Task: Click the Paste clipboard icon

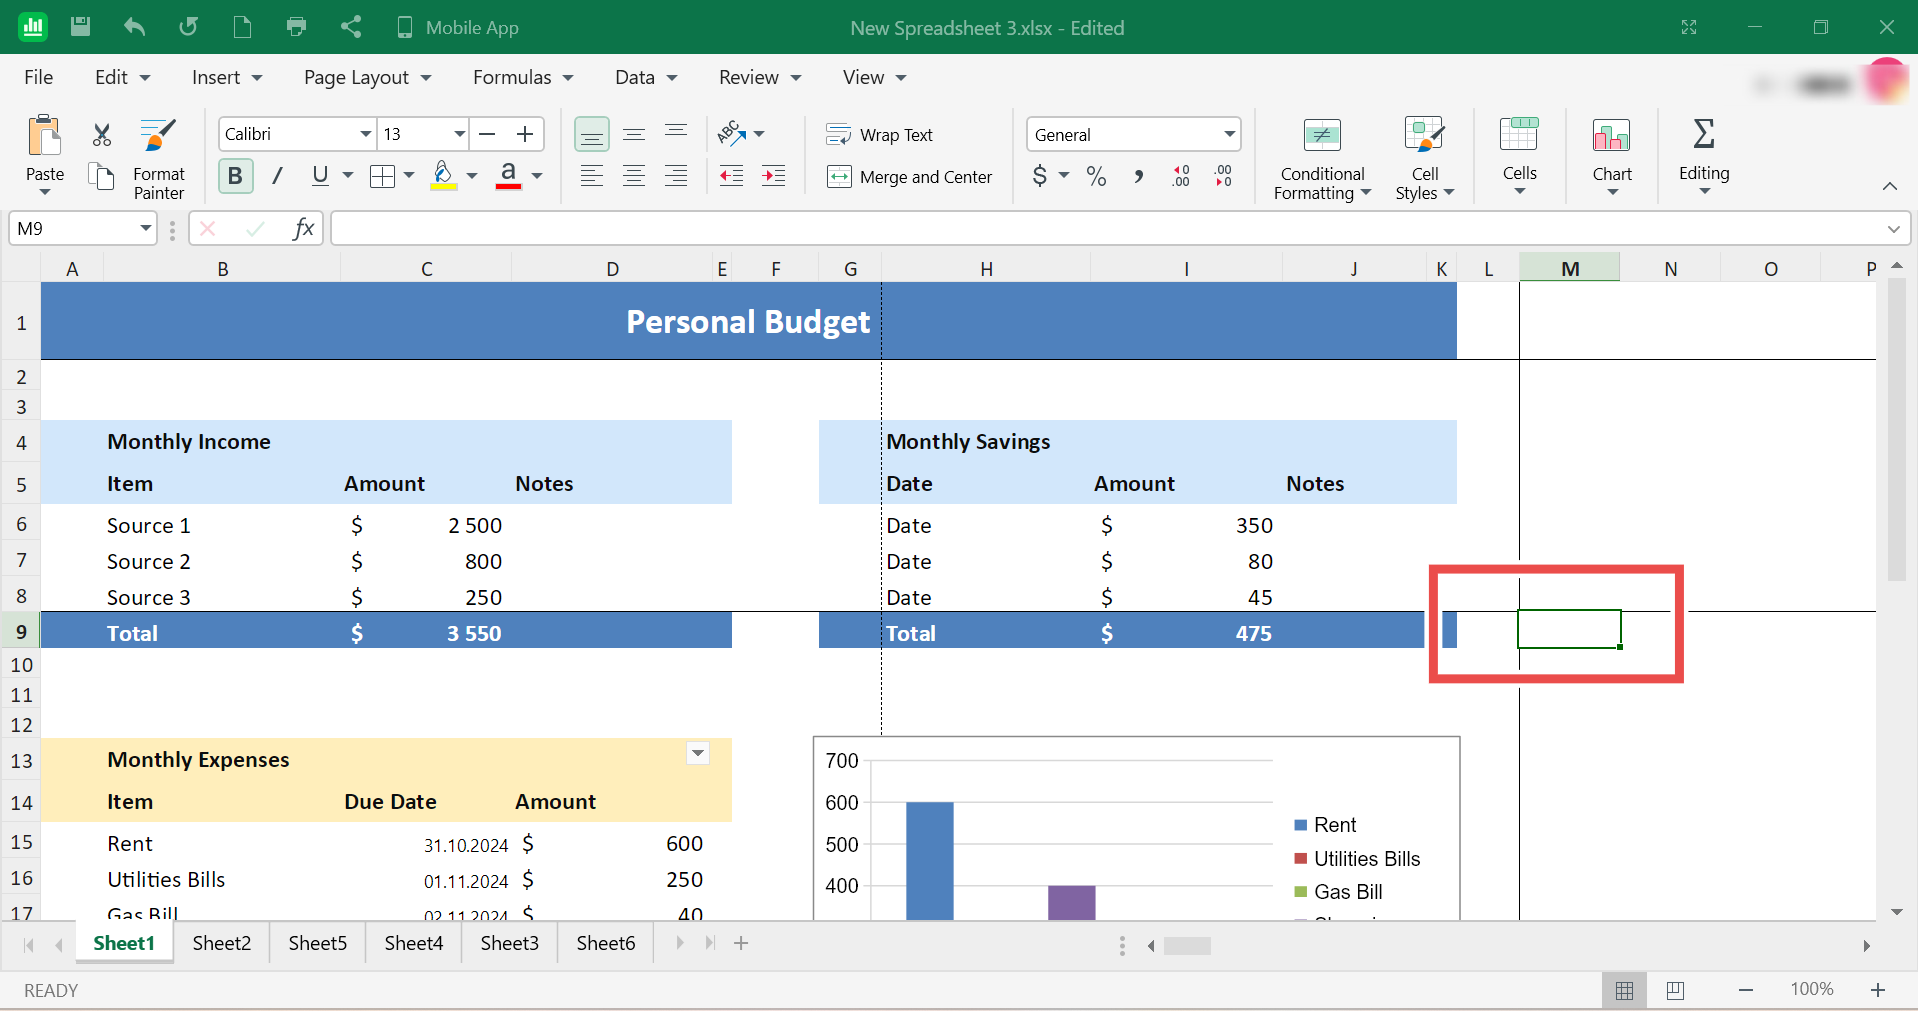Action: click(x=45, y=135)
